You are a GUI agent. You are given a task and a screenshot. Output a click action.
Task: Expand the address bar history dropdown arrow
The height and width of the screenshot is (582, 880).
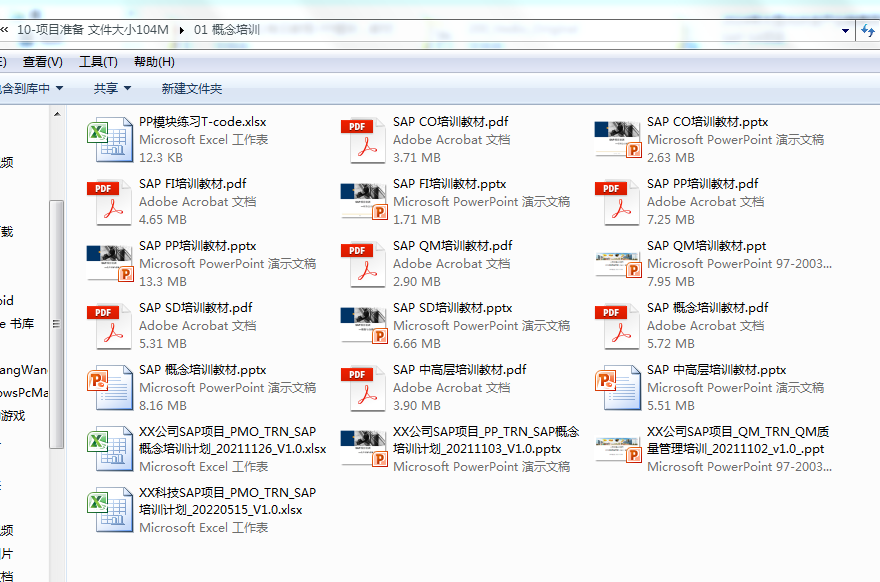coord(843,30)
